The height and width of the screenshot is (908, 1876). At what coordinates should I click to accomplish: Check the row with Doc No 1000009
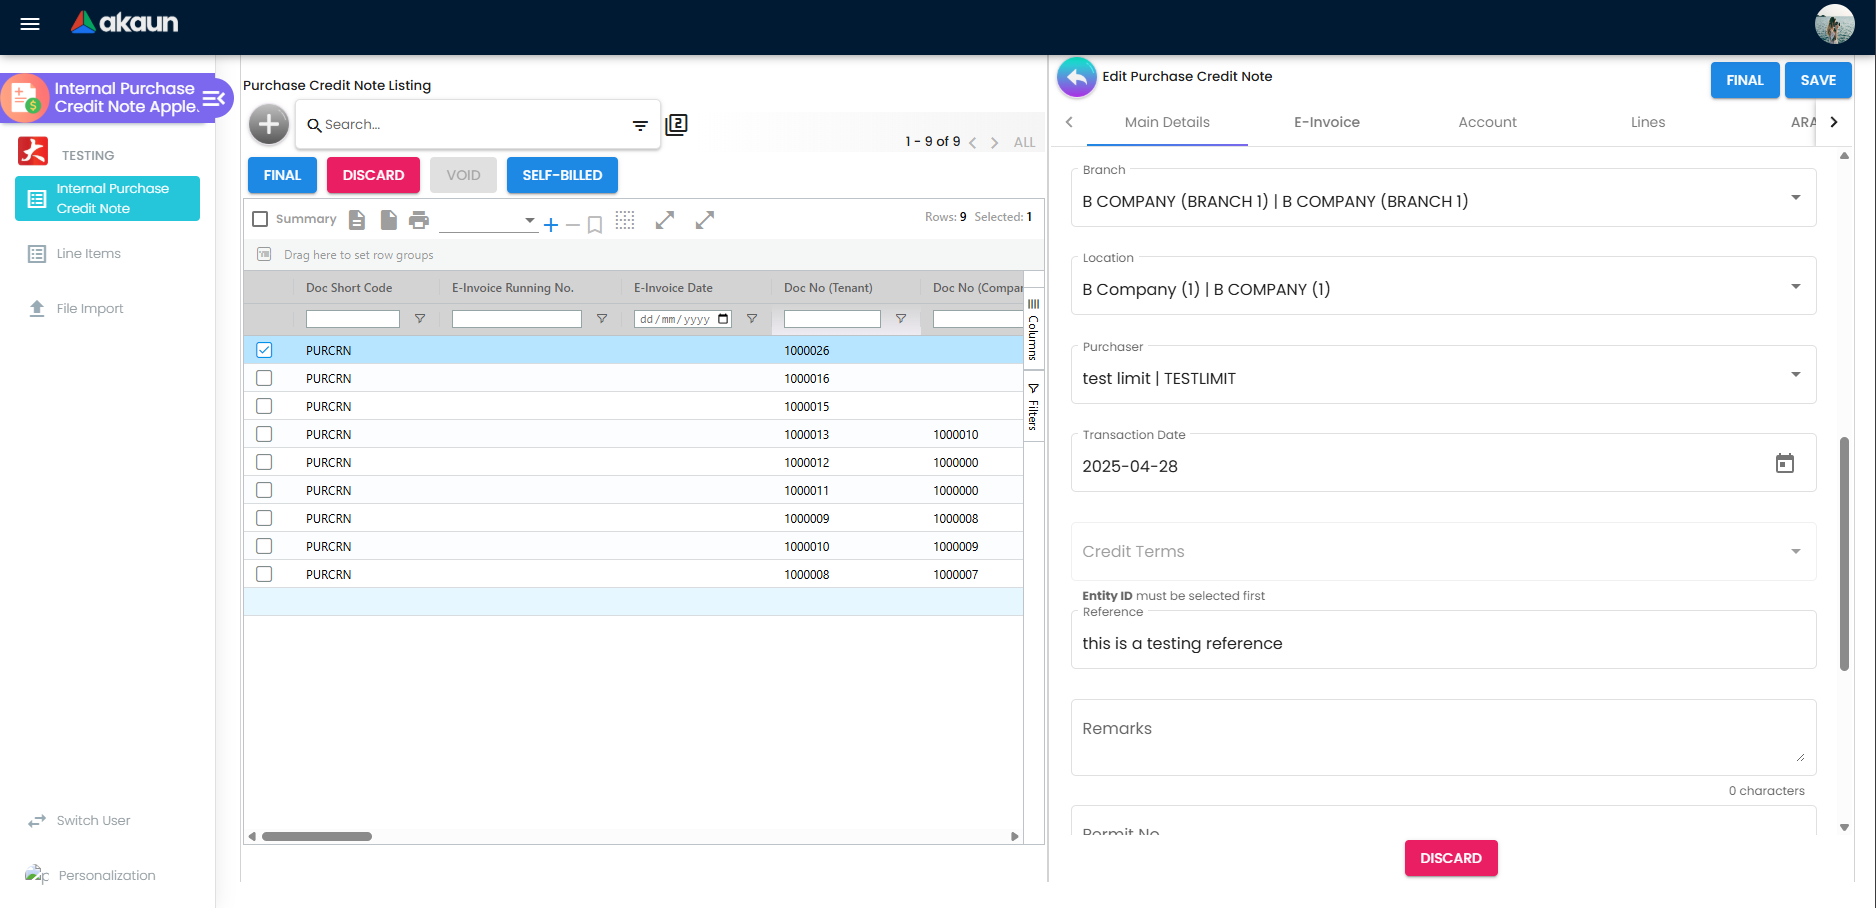[264, 518]
